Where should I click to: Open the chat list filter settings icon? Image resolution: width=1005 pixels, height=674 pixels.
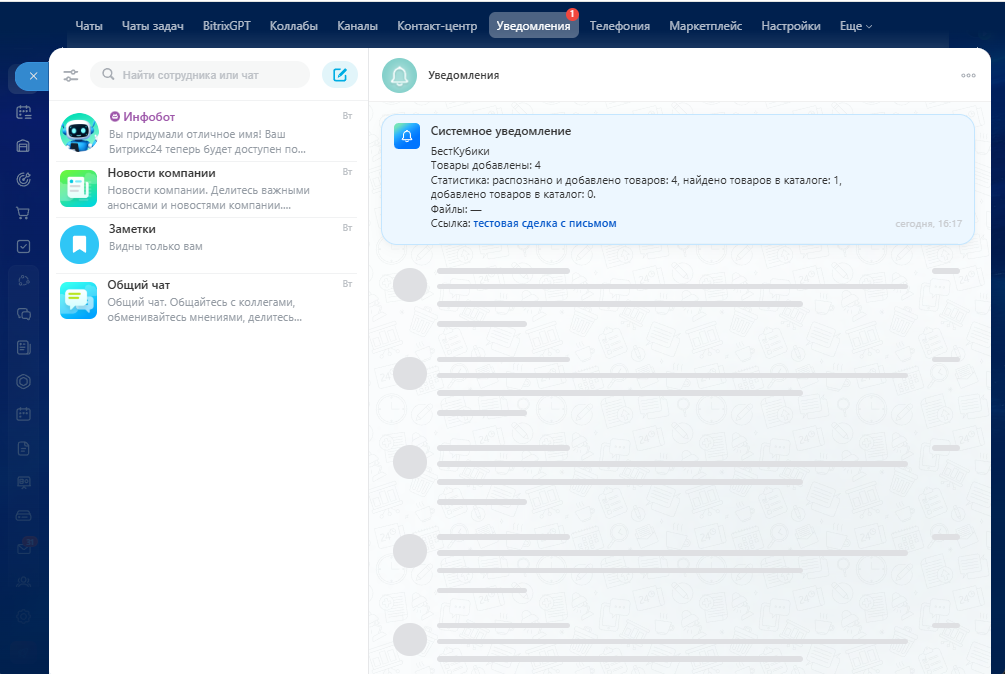tap(71, 76)
